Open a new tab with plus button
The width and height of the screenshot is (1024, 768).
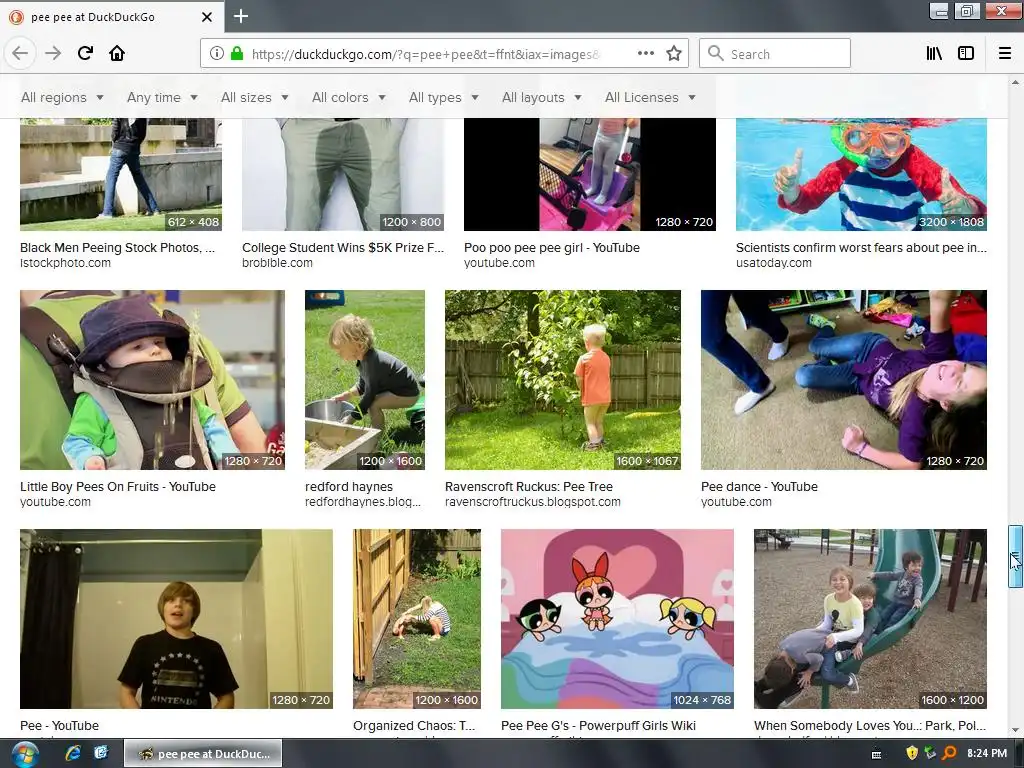[x=241, y=16]
